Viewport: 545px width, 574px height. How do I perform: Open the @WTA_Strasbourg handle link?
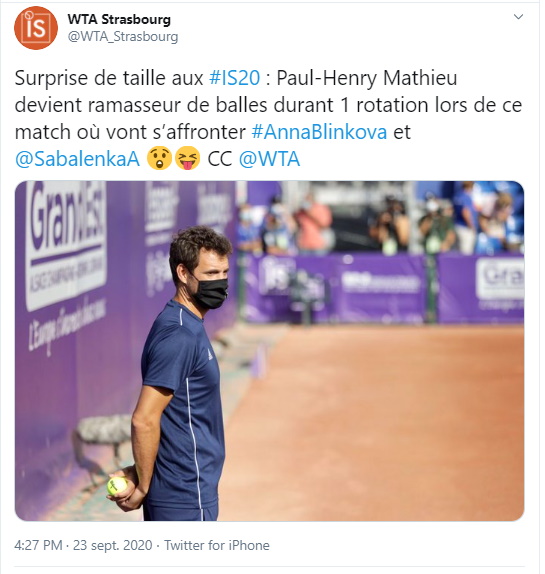point(123,37)
